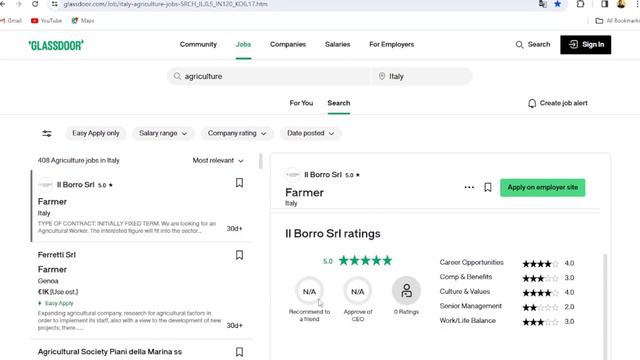
Task: Click the browser address bar URL
Action: (x=165, y=4)
